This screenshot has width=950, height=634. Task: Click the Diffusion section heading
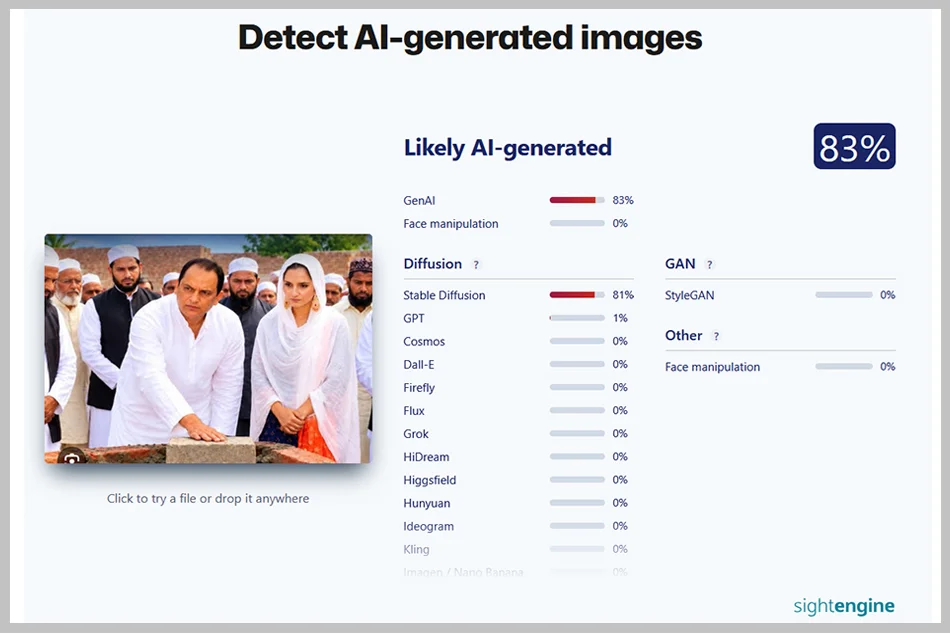point(433,264)
